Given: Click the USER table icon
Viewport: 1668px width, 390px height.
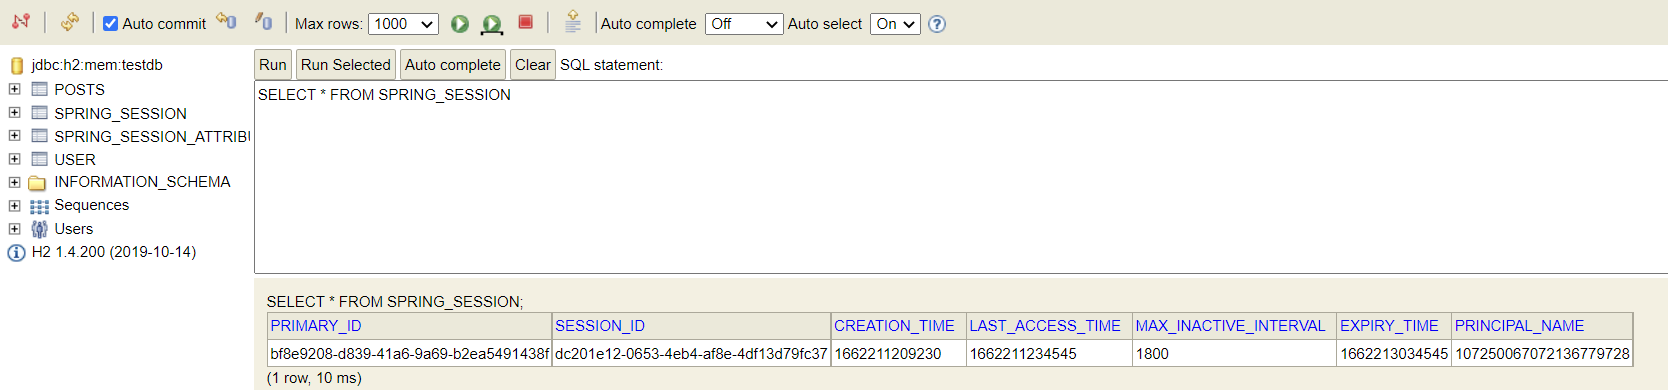Looking at the screenshot, I should 39,158.
